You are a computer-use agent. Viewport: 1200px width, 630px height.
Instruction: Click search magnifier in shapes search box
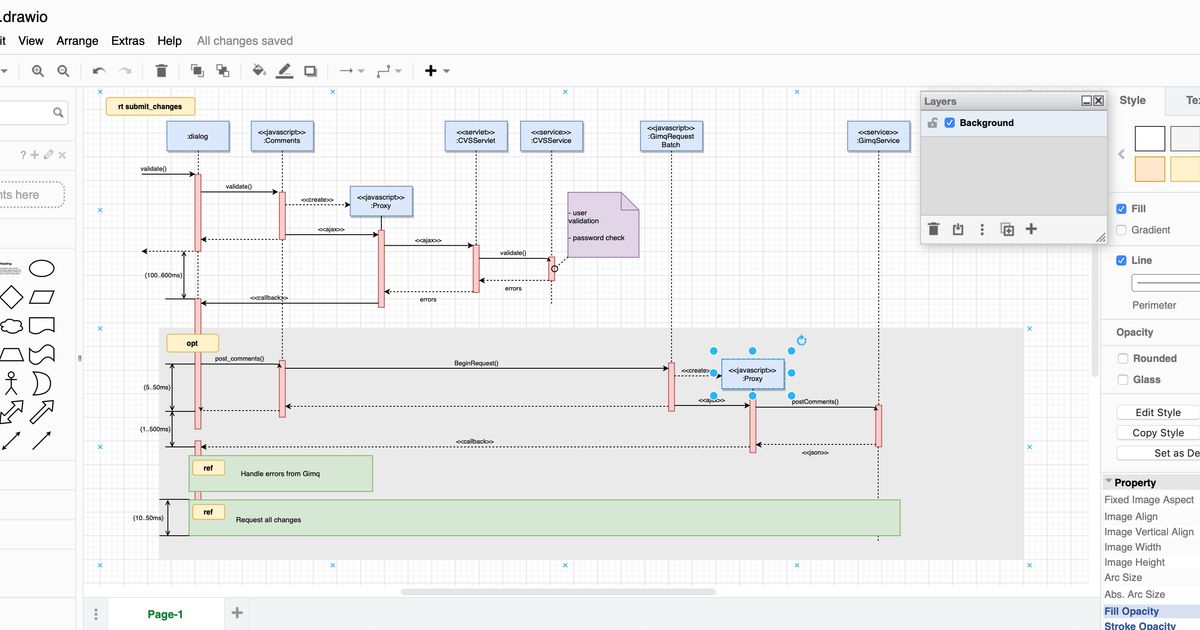click(58, 113)
